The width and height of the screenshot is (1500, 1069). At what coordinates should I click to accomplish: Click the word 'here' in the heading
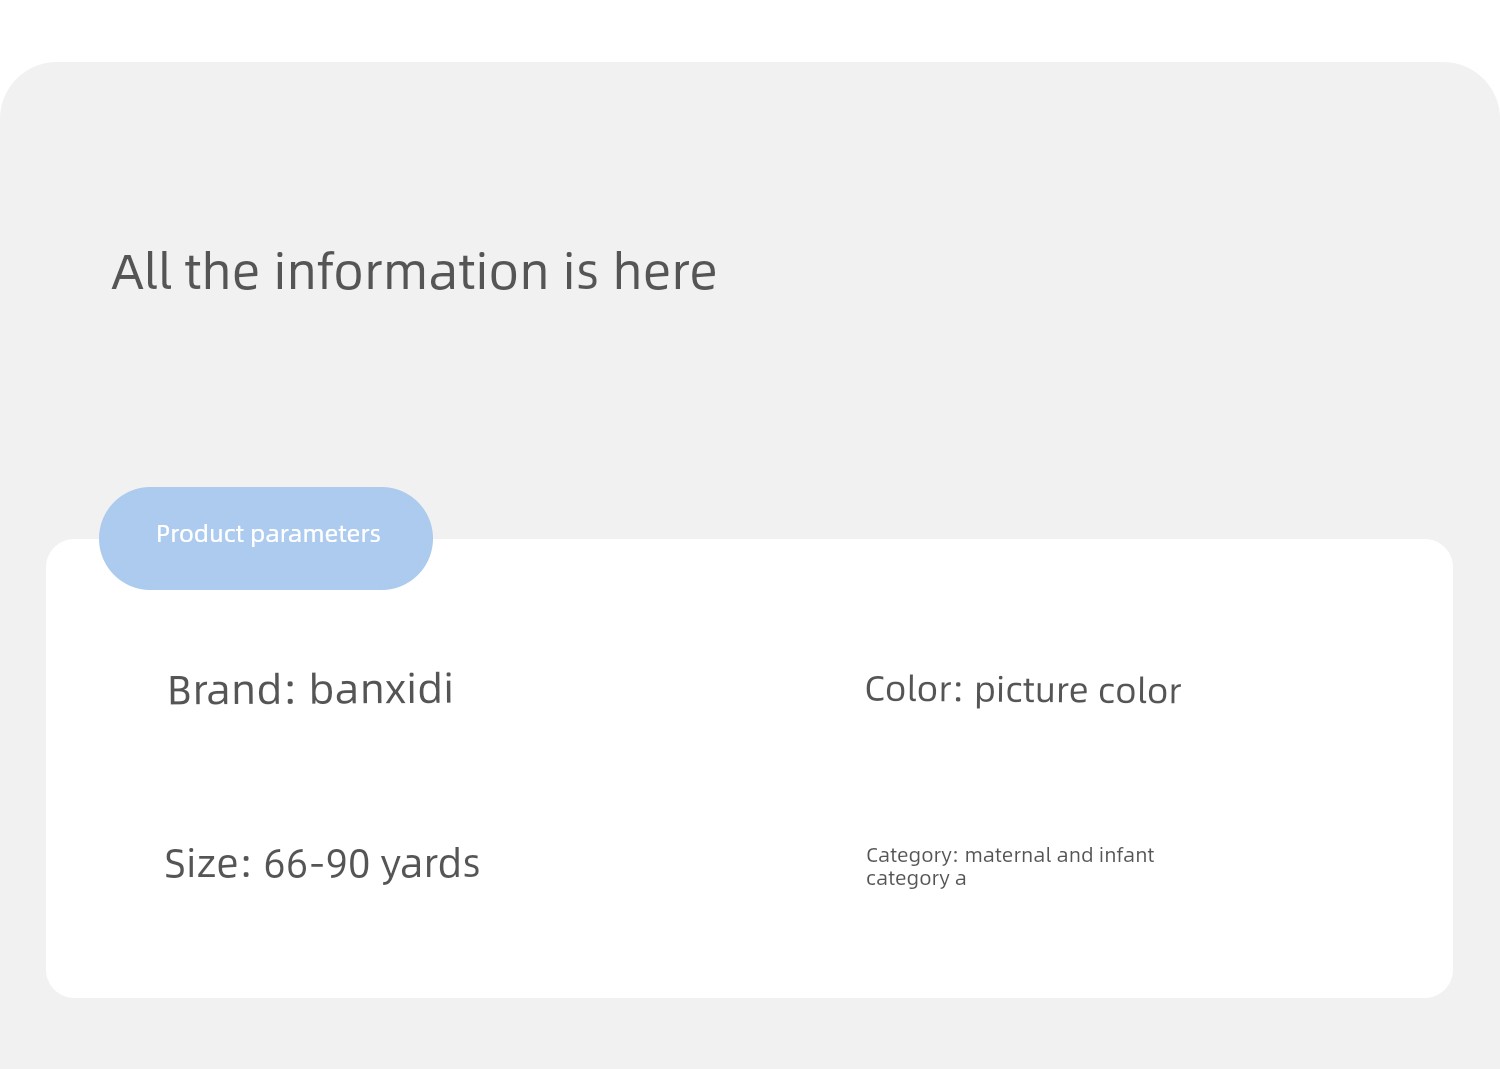pos(665,272)
